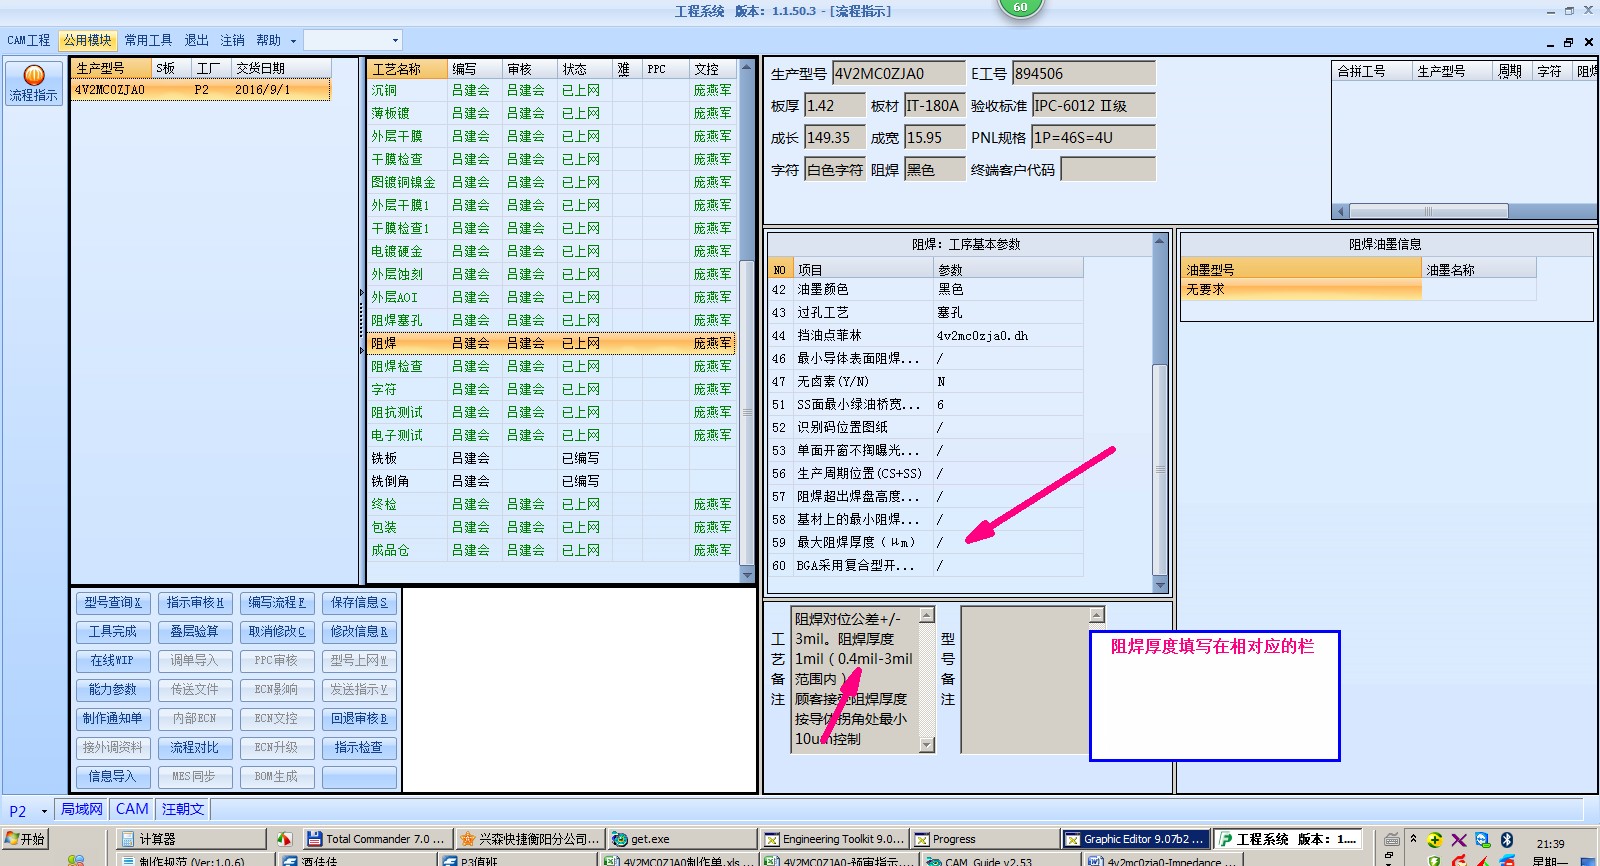
Task: Switch to the 汪朝文 tab at bottom
Action: [183, 809]
